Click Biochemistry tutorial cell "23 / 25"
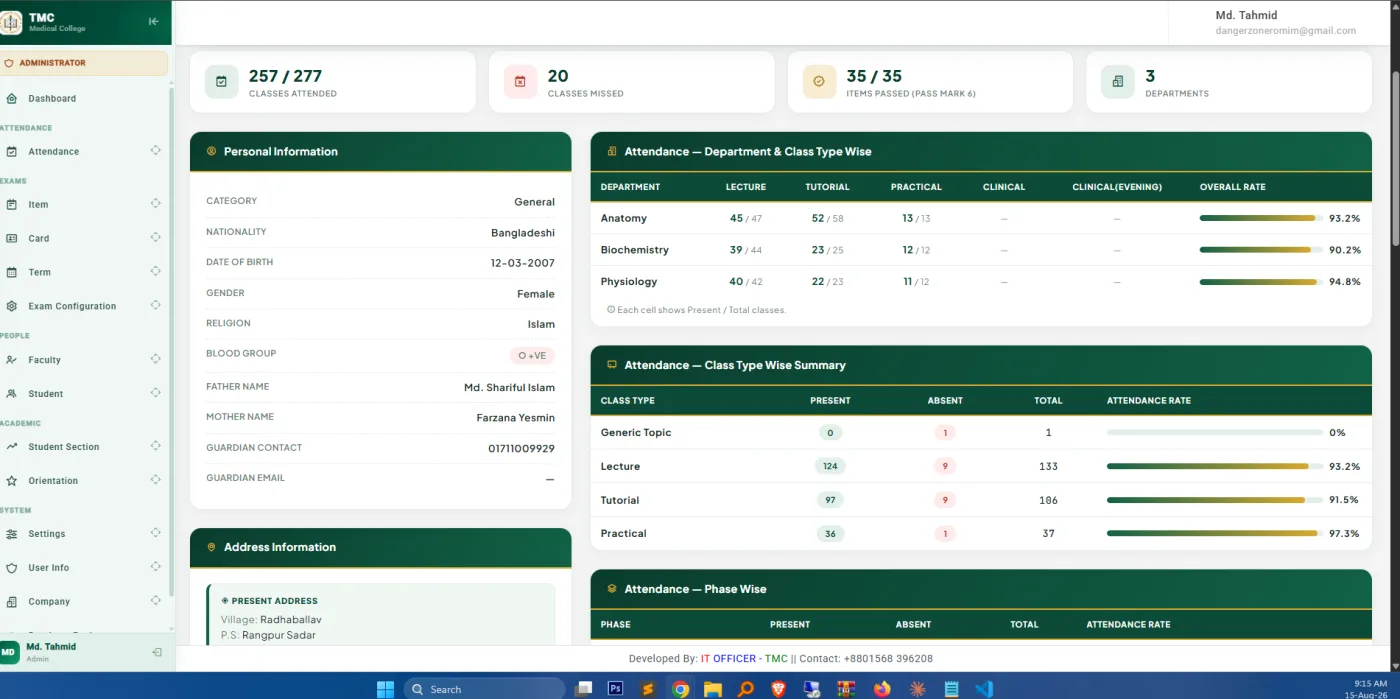The width and height of the screenshot is (1400, 699). click(827, 250)
